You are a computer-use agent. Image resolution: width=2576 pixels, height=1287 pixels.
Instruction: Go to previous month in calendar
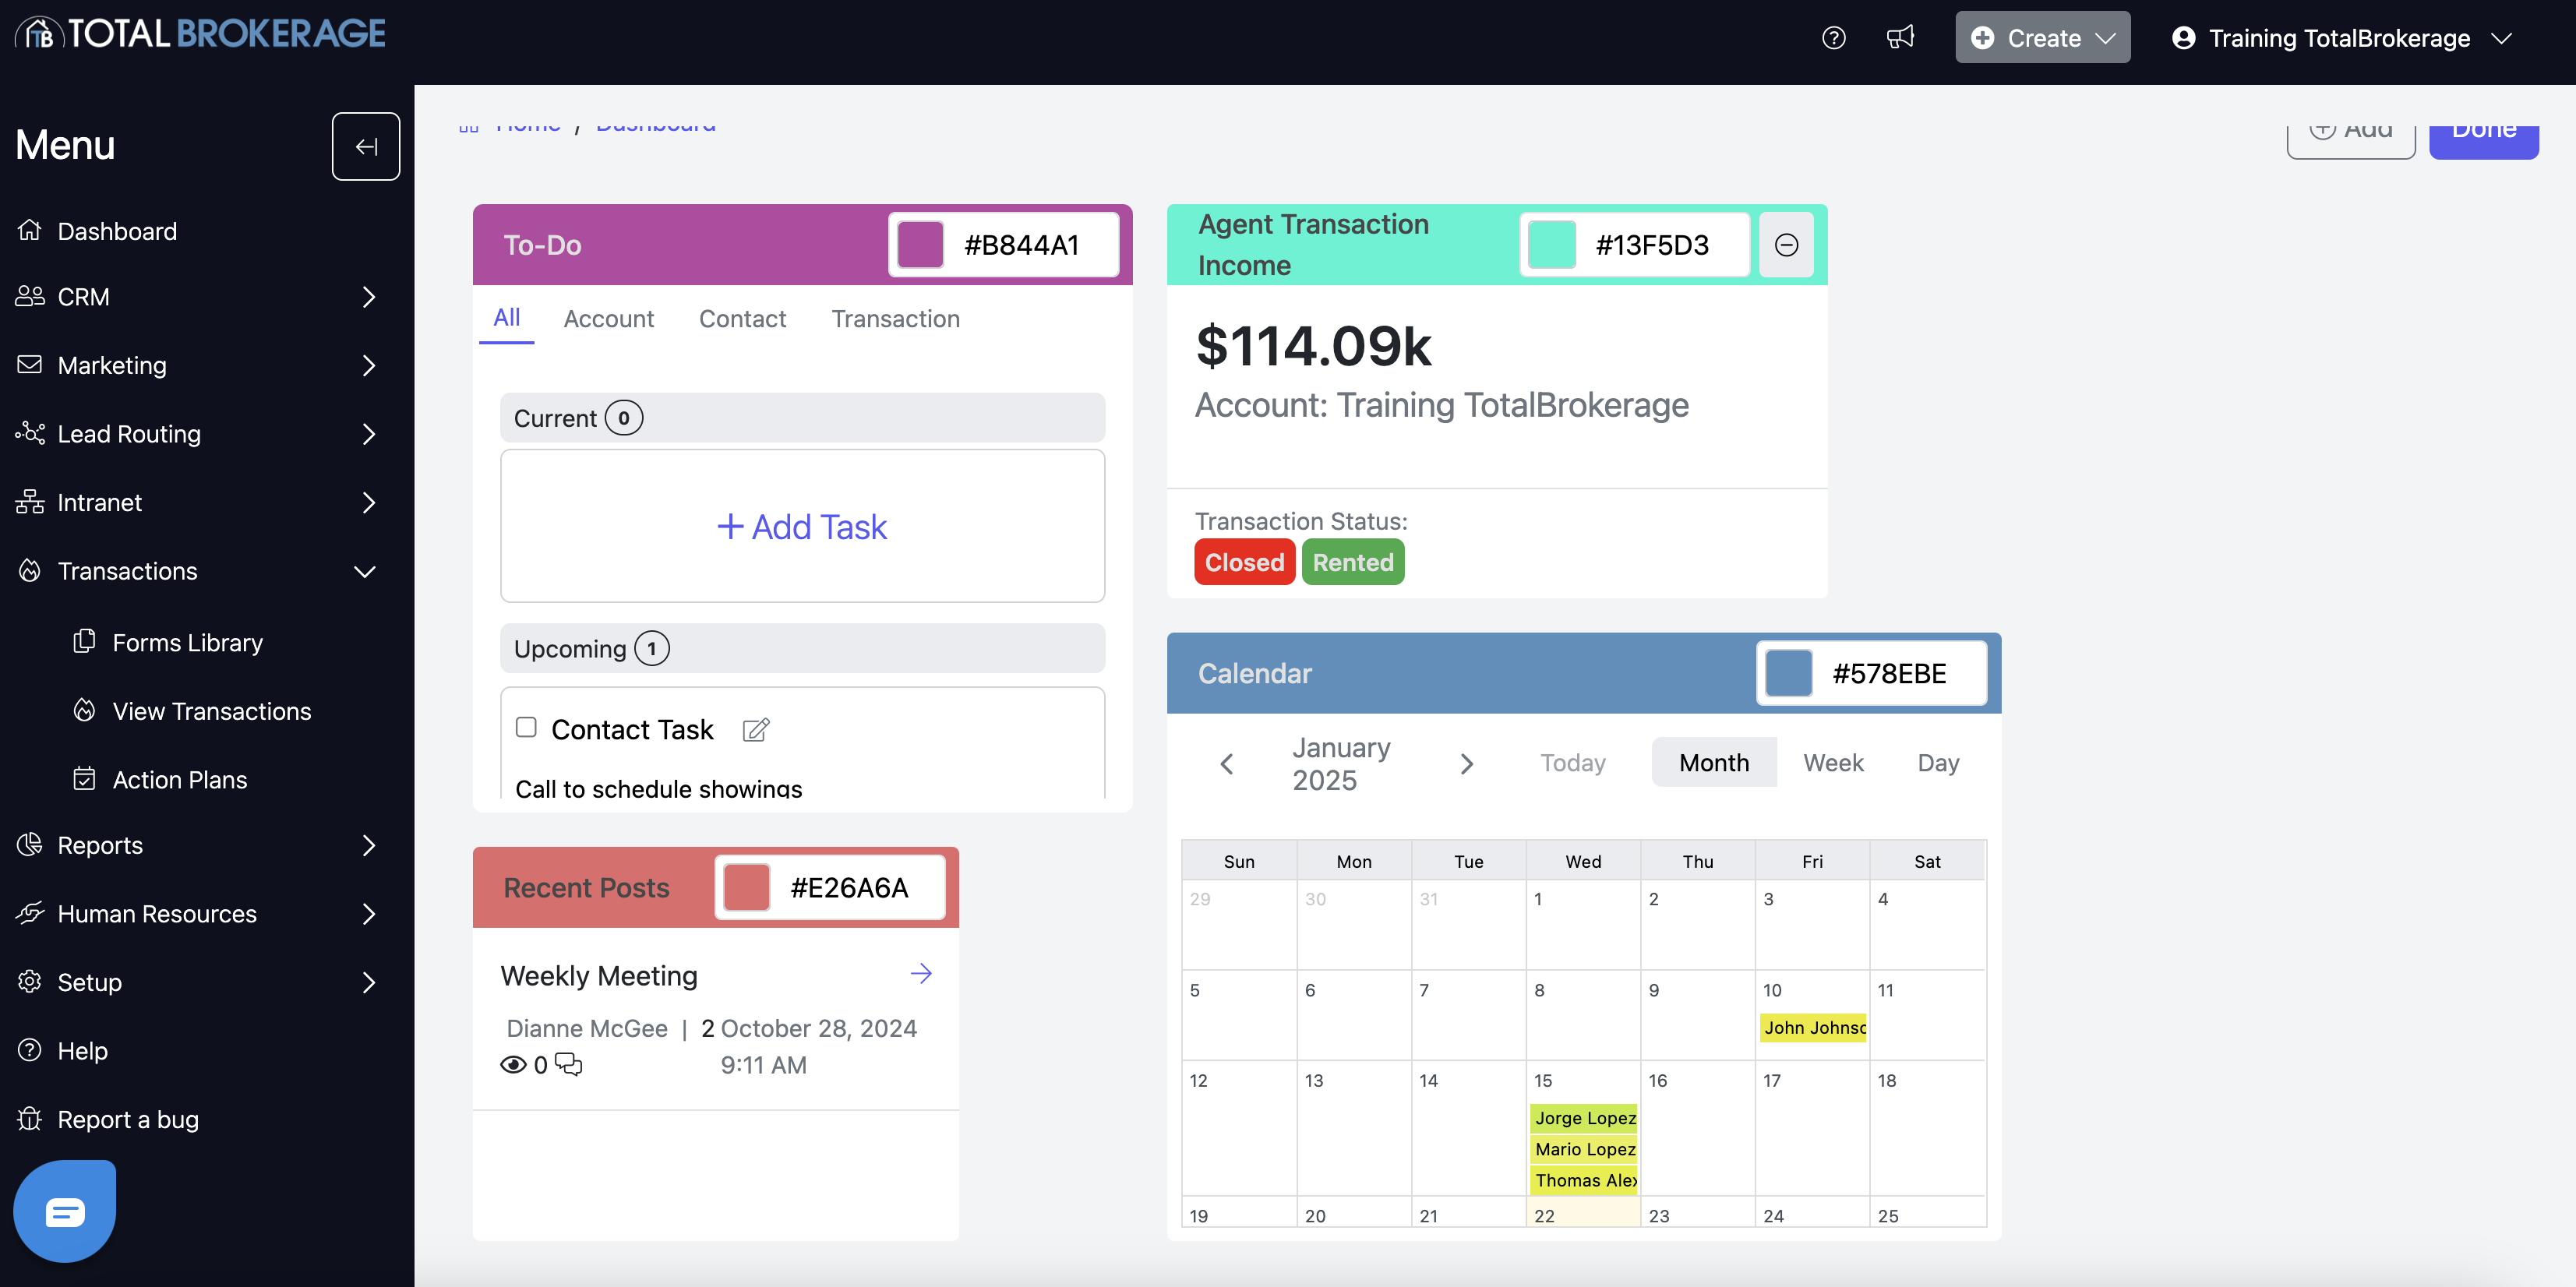1227,764
